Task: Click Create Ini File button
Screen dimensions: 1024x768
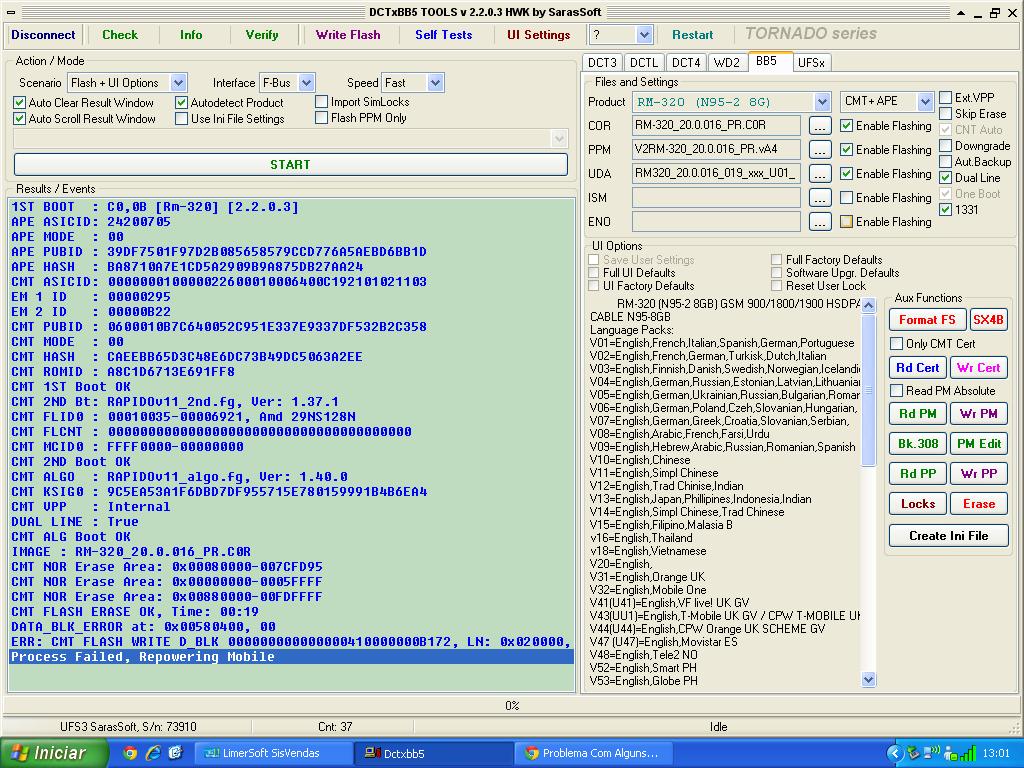Action: coord(948,536)
